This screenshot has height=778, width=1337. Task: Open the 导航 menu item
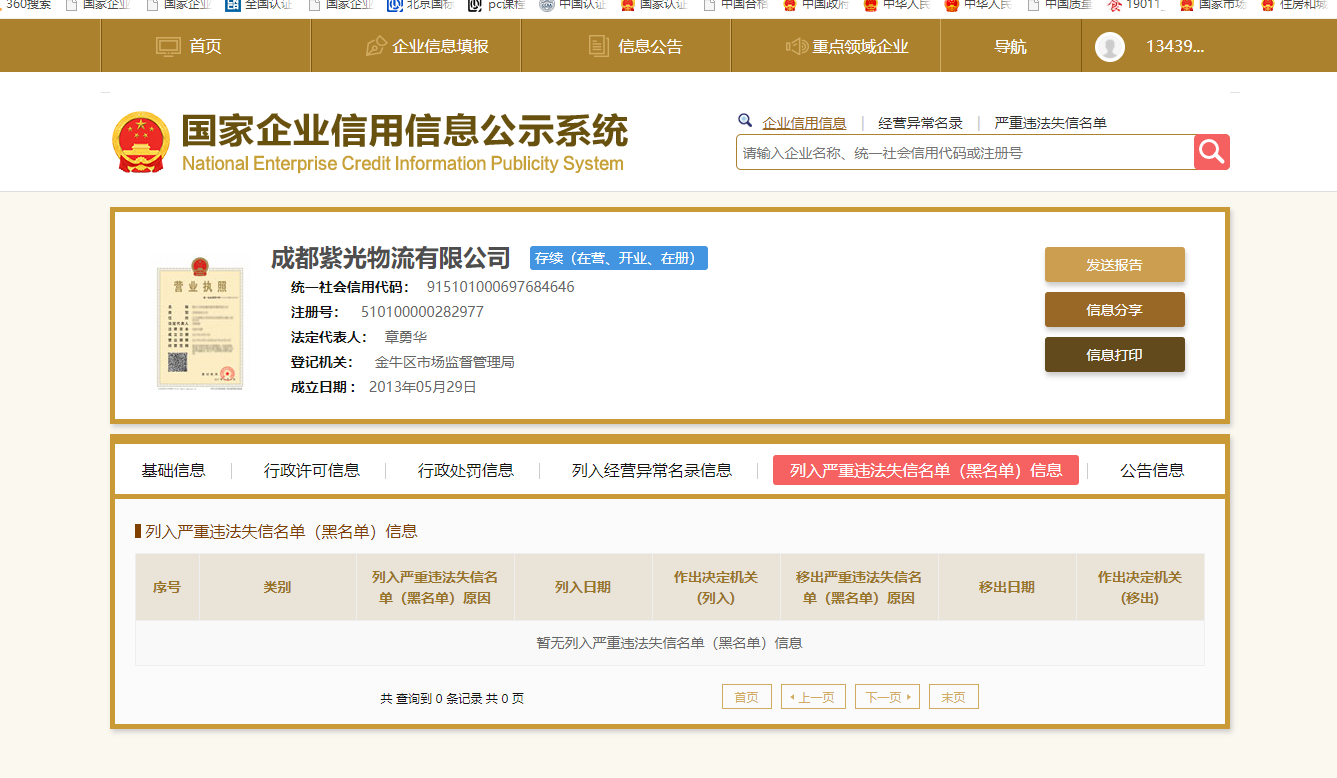1010,47
